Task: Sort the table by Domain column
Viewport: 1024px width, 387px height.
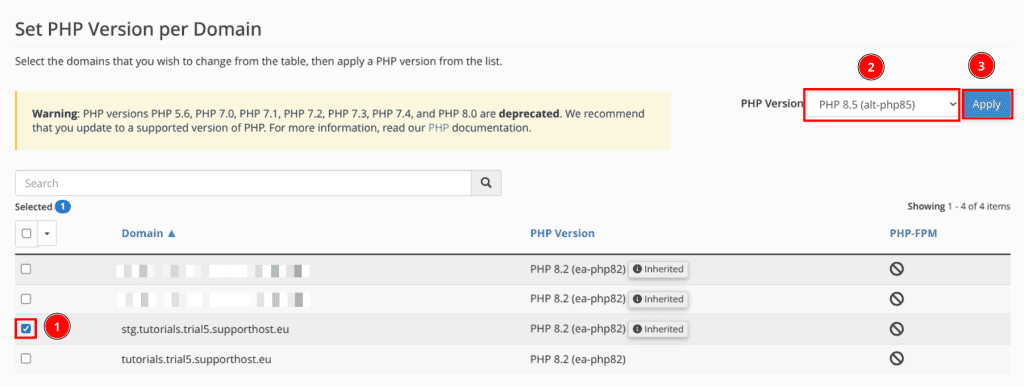Action: 148,233
